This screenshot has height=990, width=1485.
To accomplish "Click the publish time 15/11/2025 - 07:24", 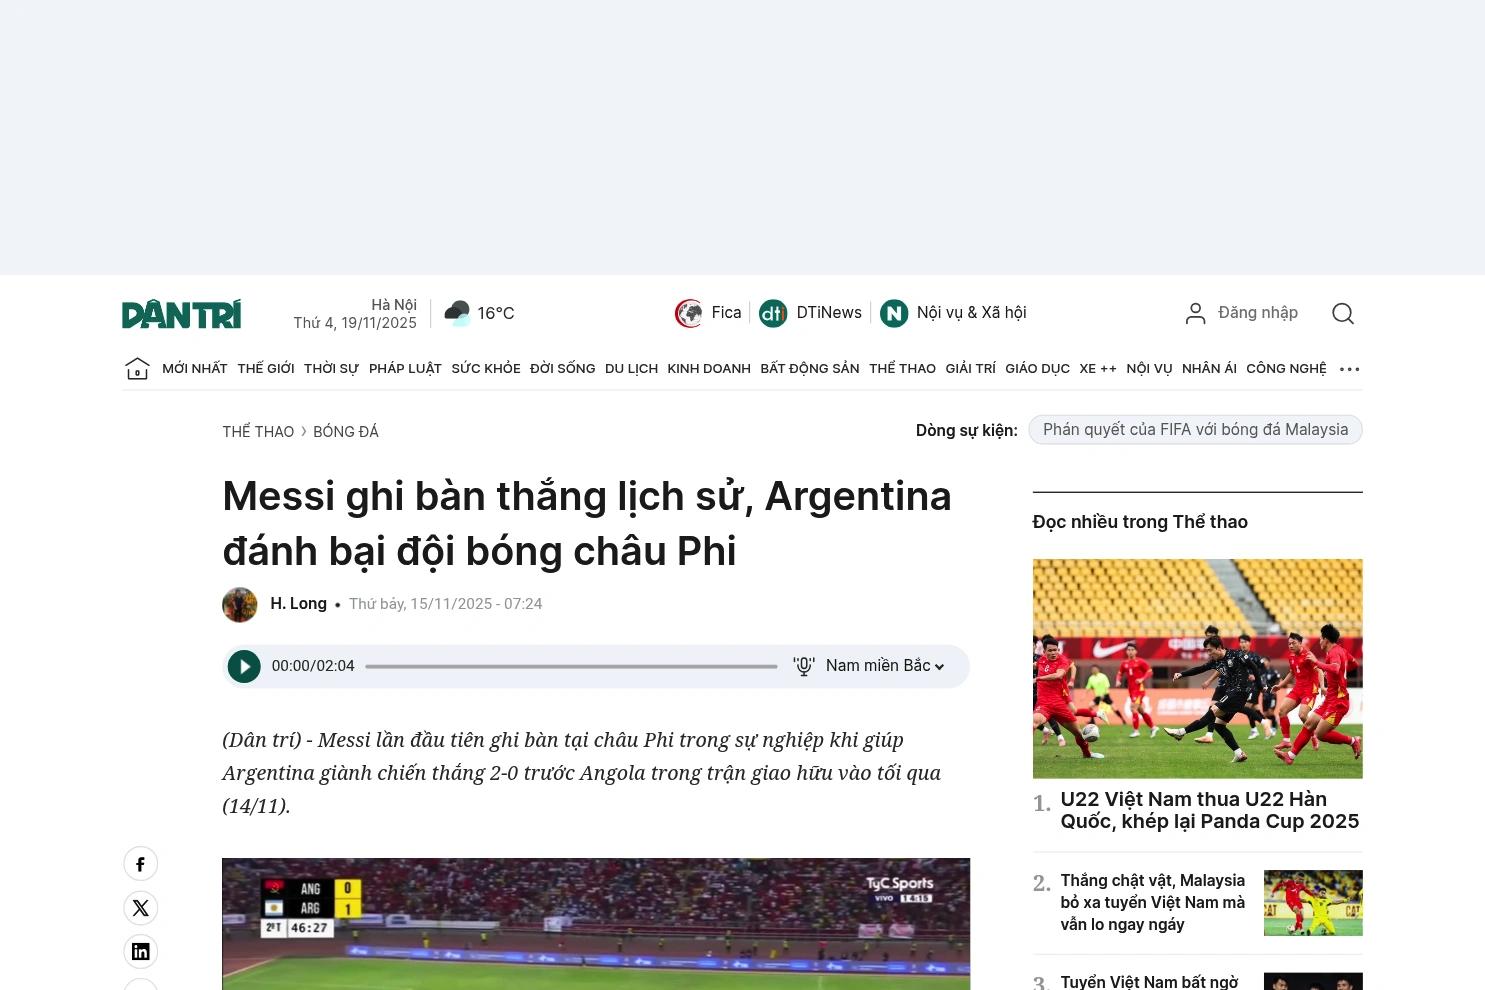I will tap(446, 604).
